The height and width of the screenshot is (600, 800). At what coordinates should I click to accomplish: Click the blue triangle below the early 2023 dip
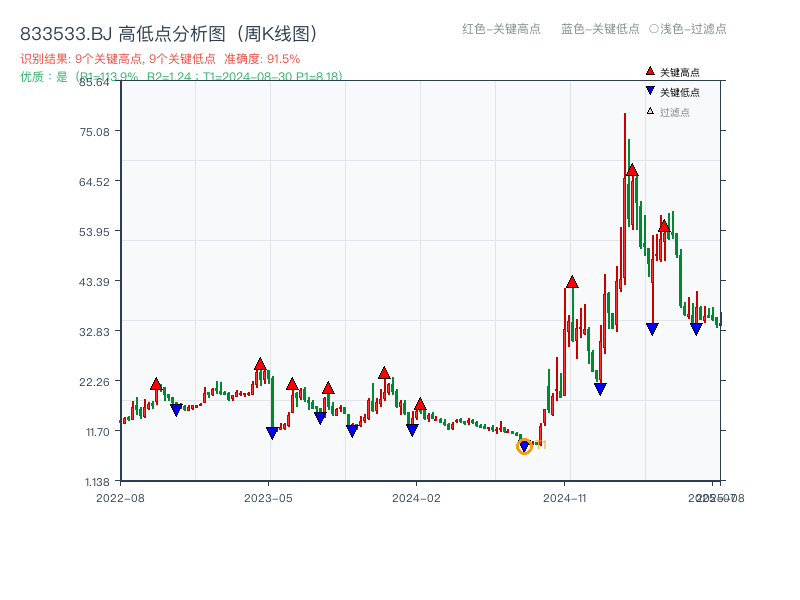point(271,431)
